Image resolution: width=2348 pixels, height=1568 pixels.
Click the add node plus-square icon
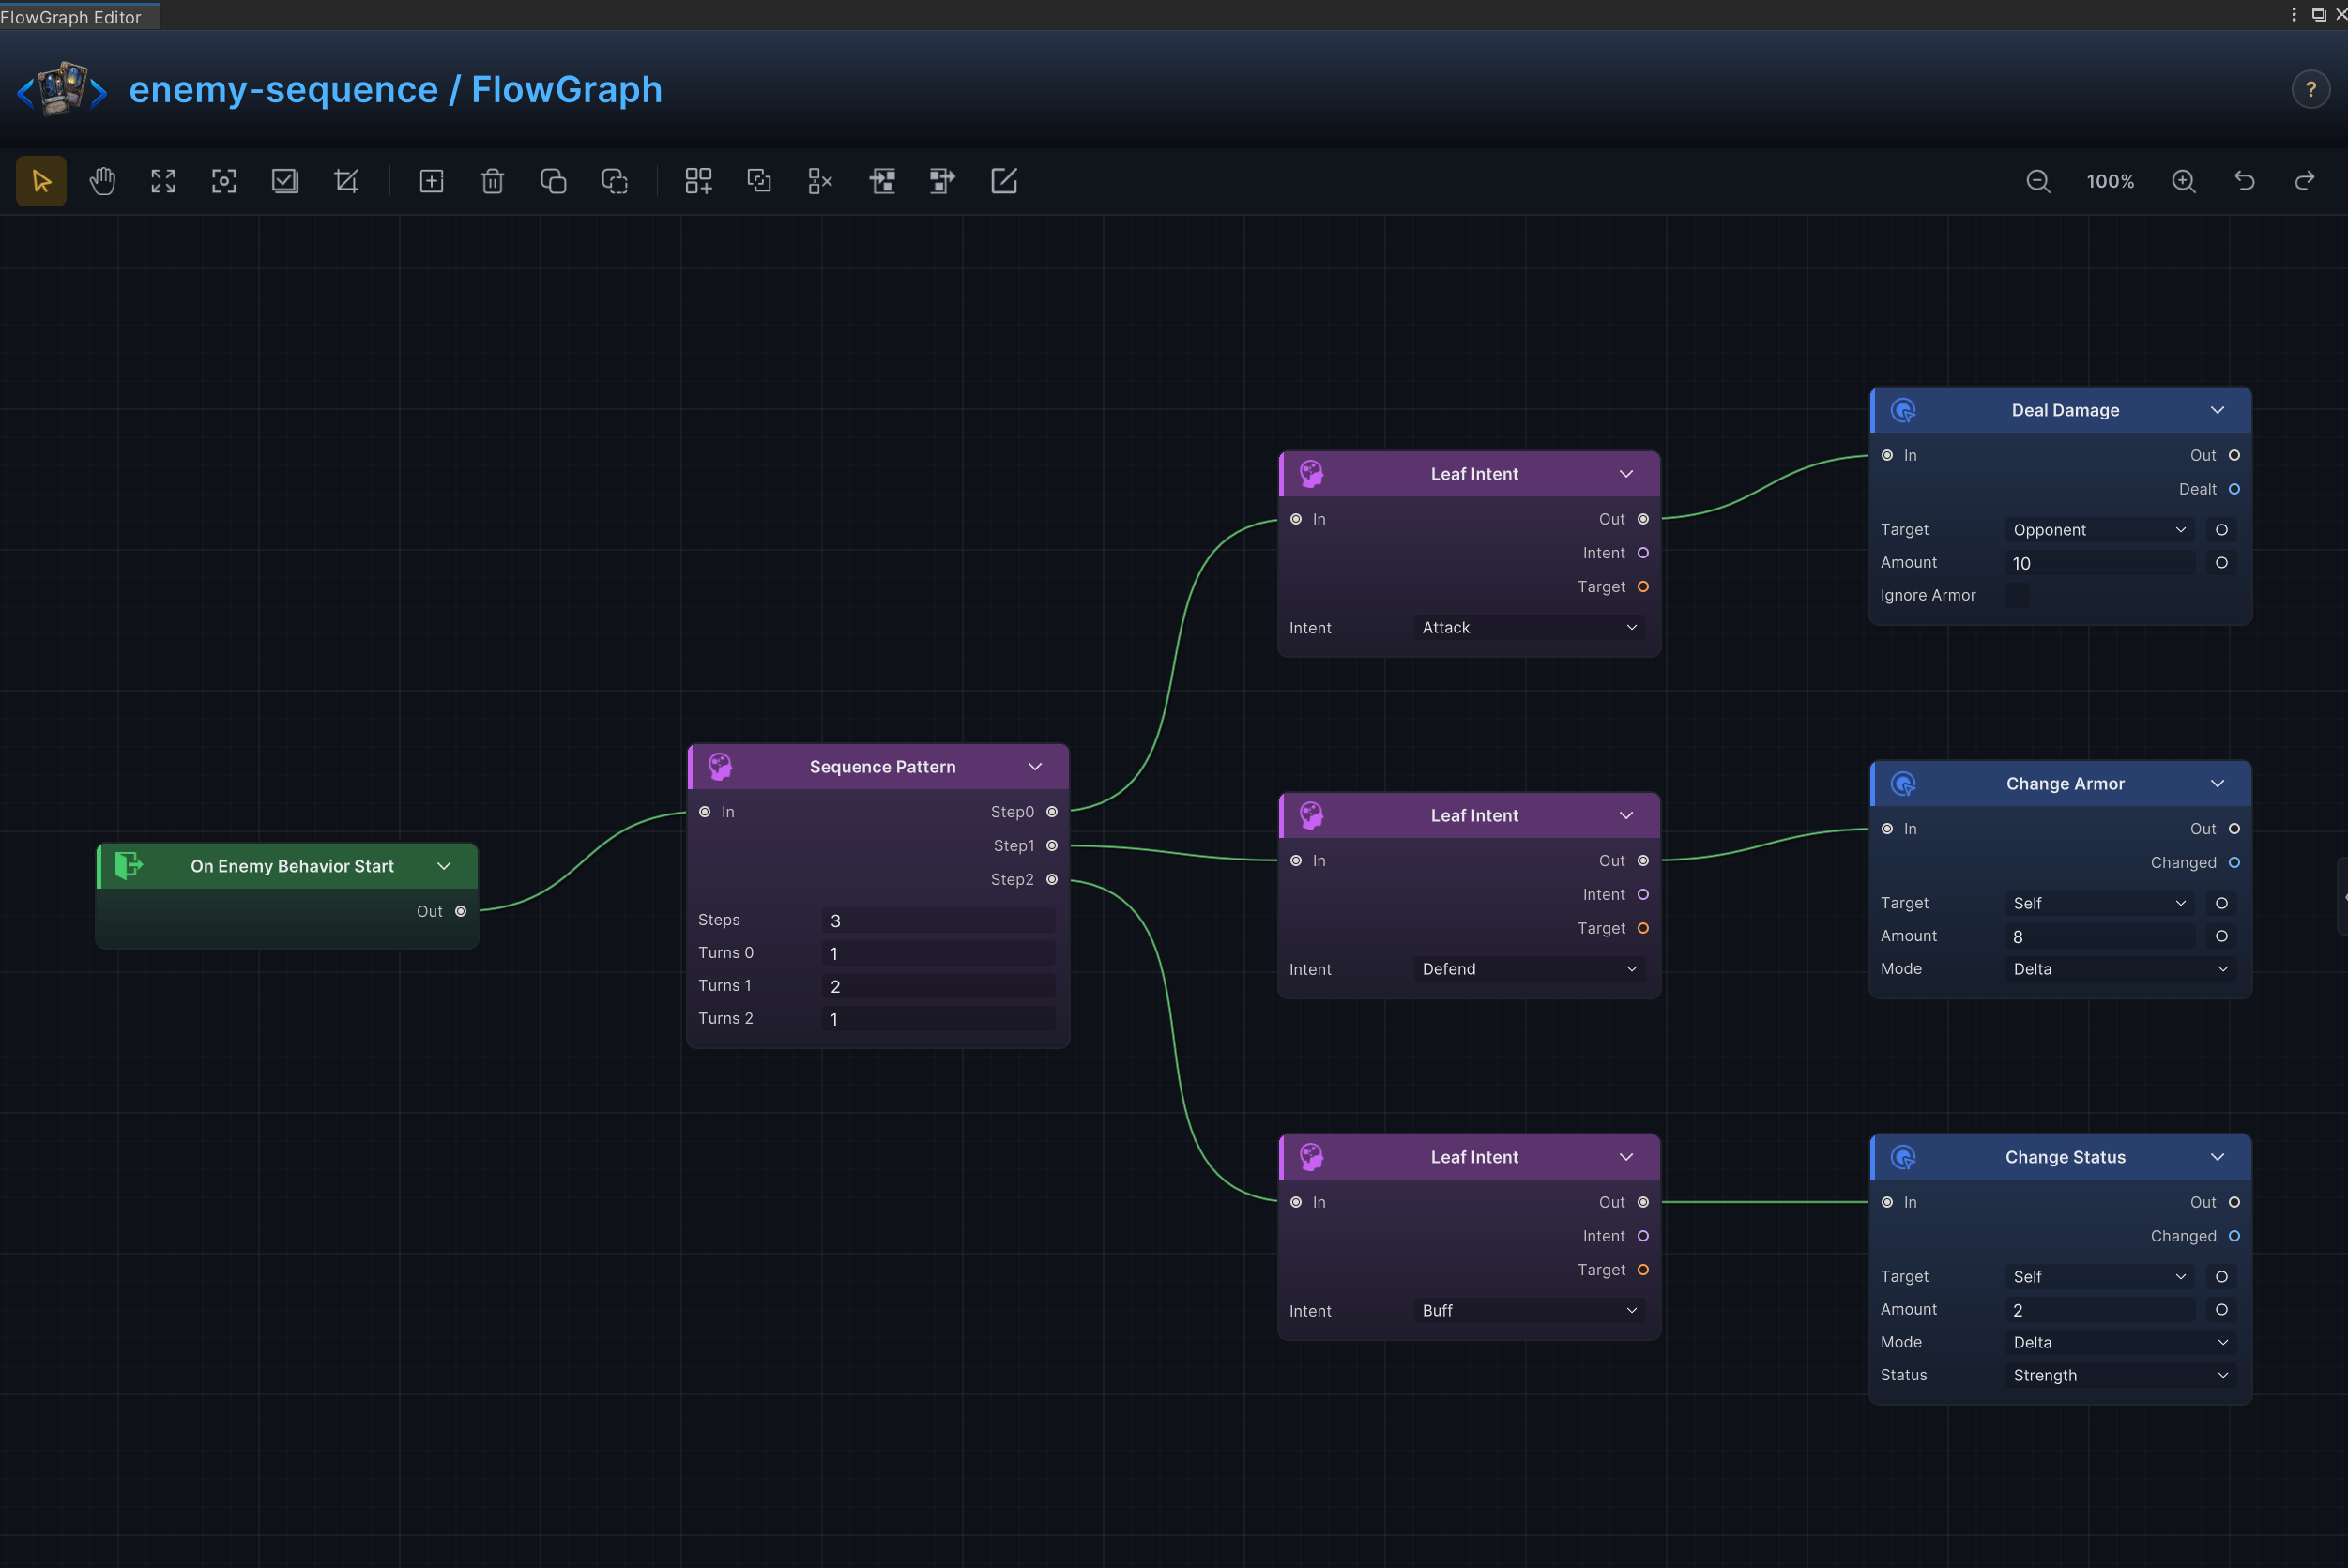point(431,181)
